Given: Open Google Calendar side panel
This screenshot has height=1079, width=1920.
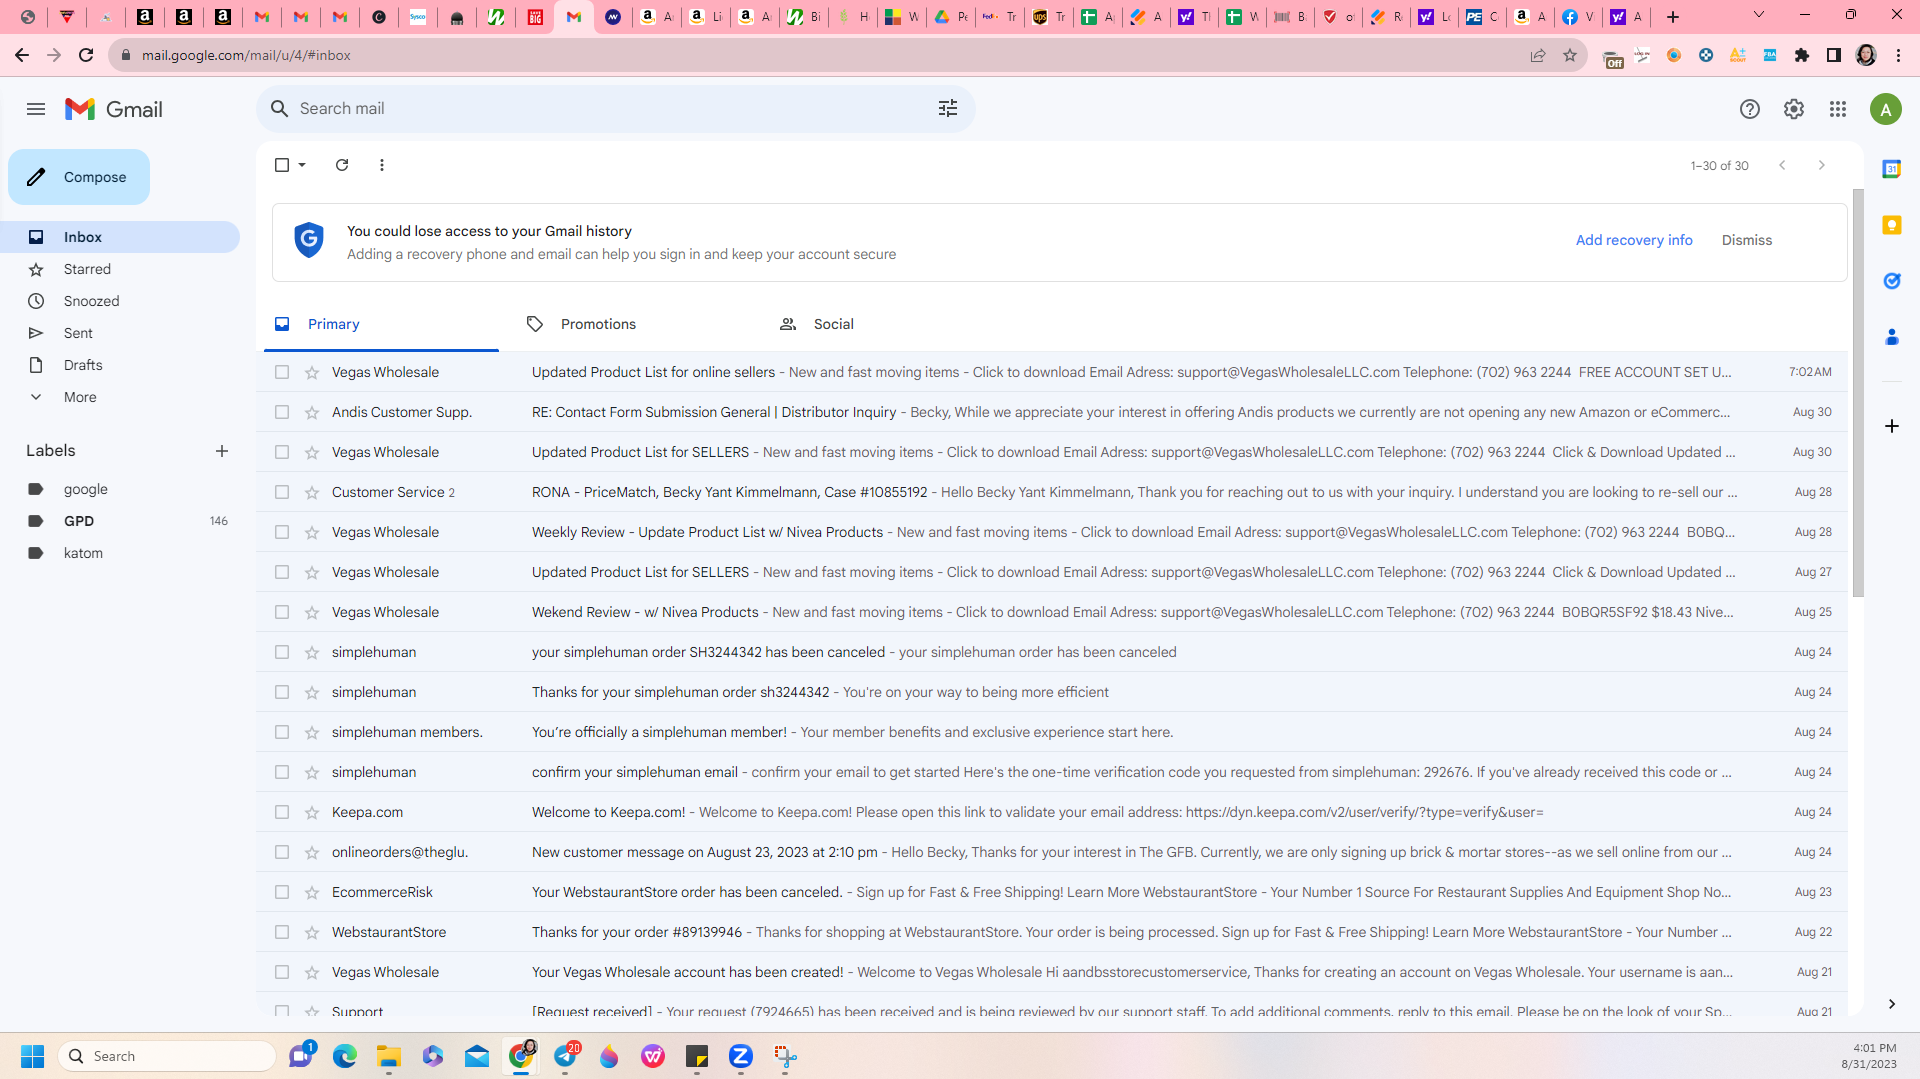Looking at the screenshot, I should (x=1892, y=169).
